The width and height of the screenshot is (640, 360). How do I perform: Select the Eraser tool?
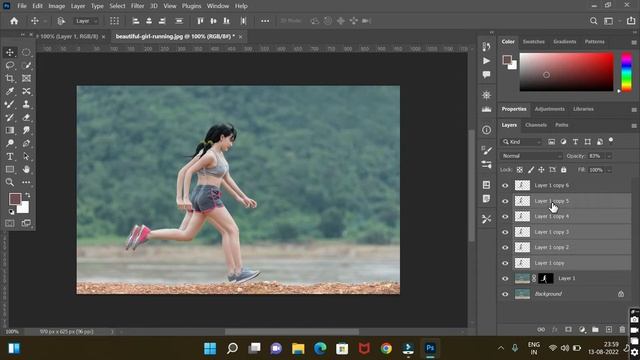[x=26, y=118]
